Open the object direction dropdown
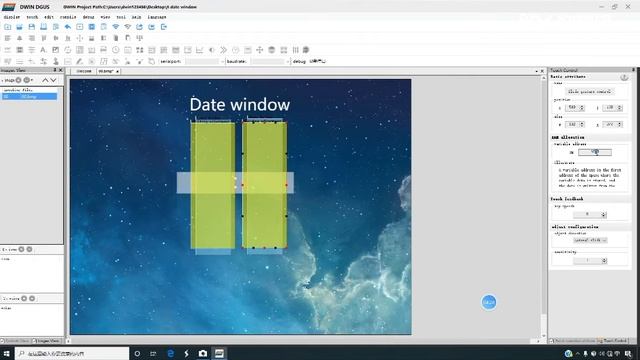The height and width of the screenshot is (360, 640). pyautogui.click(x=590, y=240)
